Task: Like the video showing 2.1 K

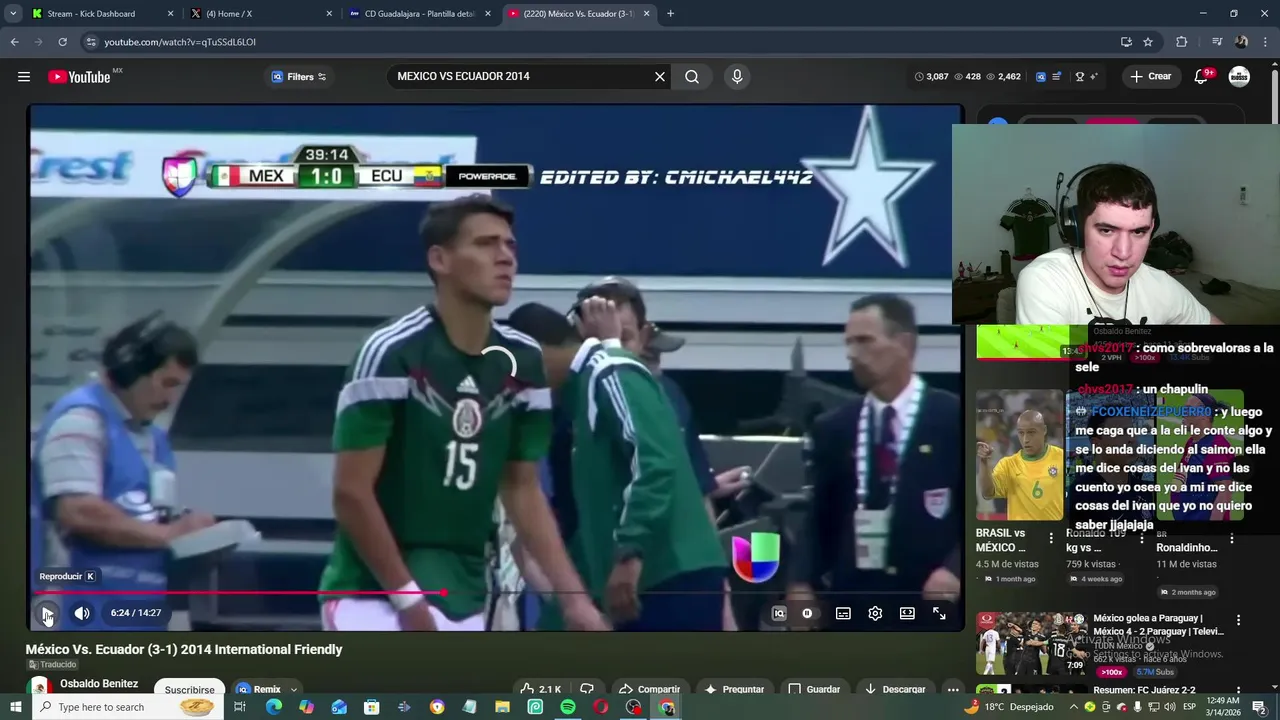Action: coord(540,689)
